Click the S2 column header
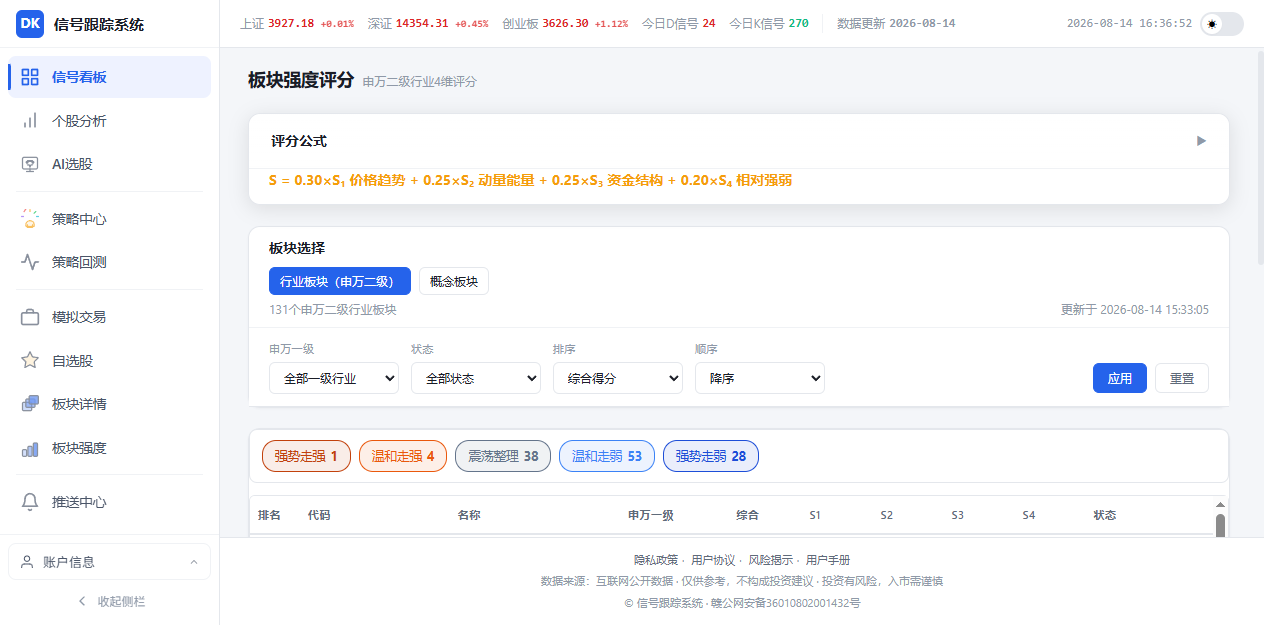1264x625 pixels. (887, 515)
